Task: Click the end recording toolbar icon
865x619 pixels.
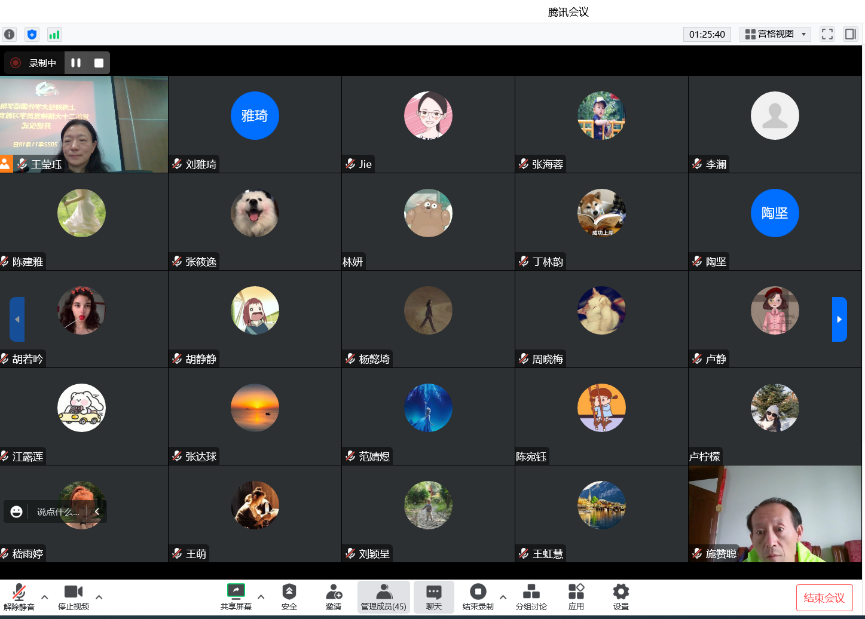Action: point(477,593)
